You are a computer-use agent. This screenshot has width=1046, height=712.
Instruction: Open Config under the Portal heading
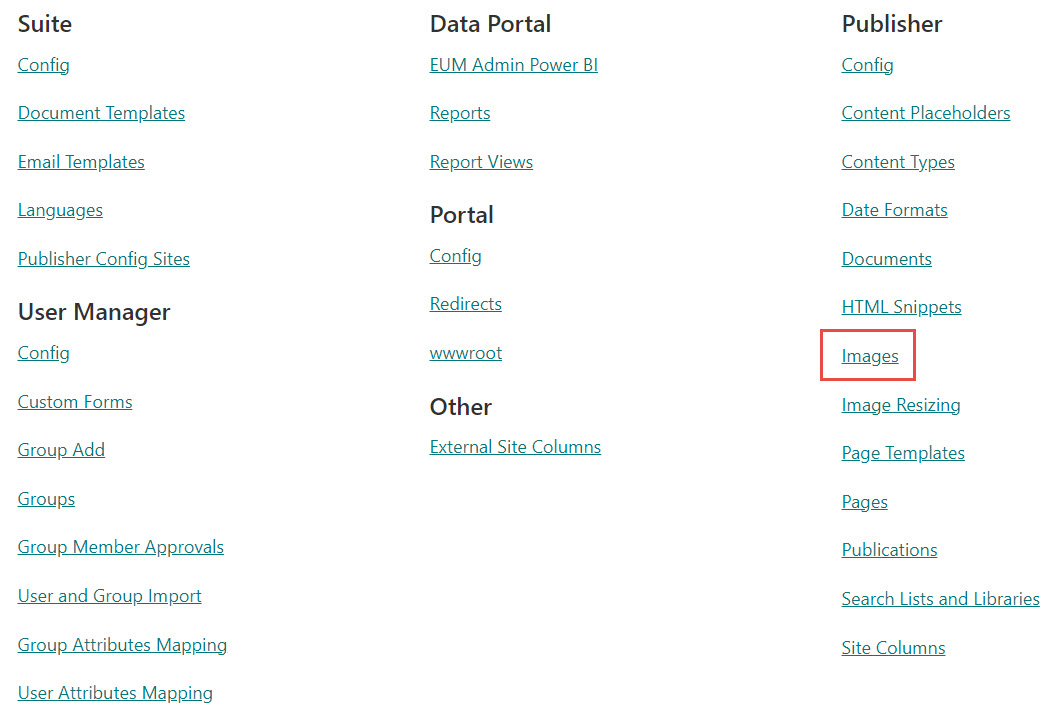click(455, 256)
